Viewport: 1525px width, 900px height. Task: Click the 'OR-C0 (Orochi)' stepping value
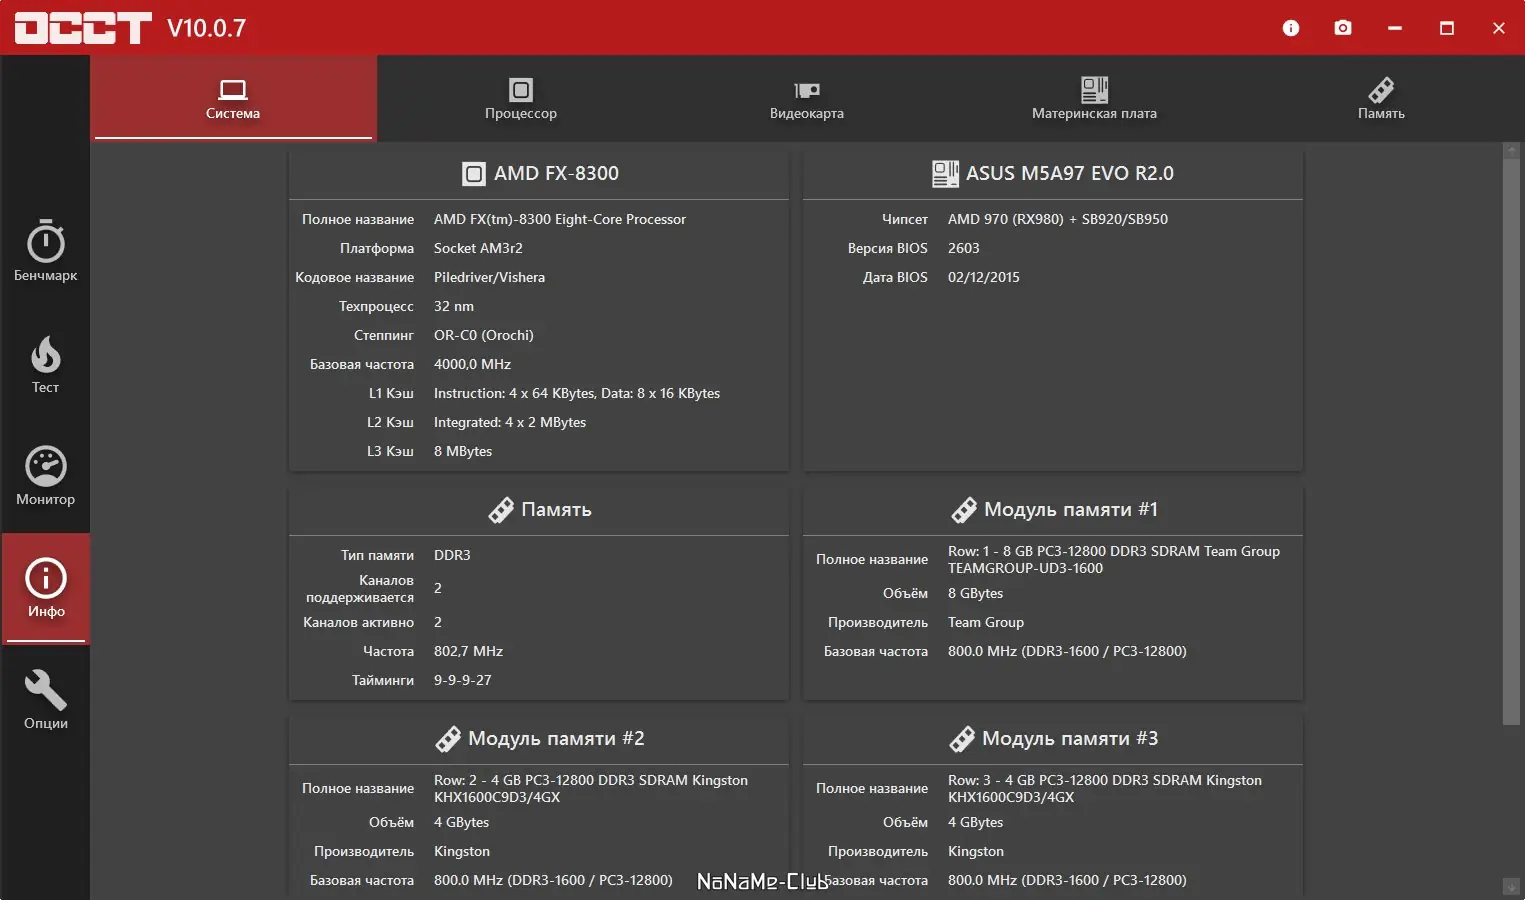click(484, 336)
